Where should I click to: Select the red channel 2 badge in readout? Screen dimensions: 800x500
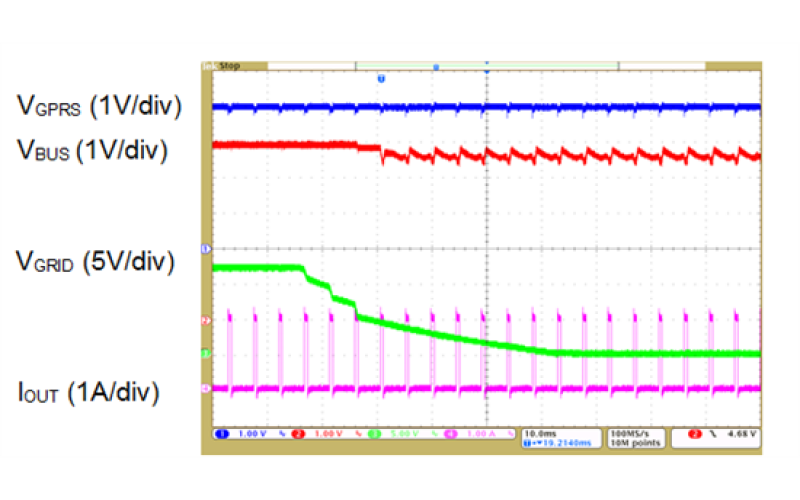[x=294, y=435]
